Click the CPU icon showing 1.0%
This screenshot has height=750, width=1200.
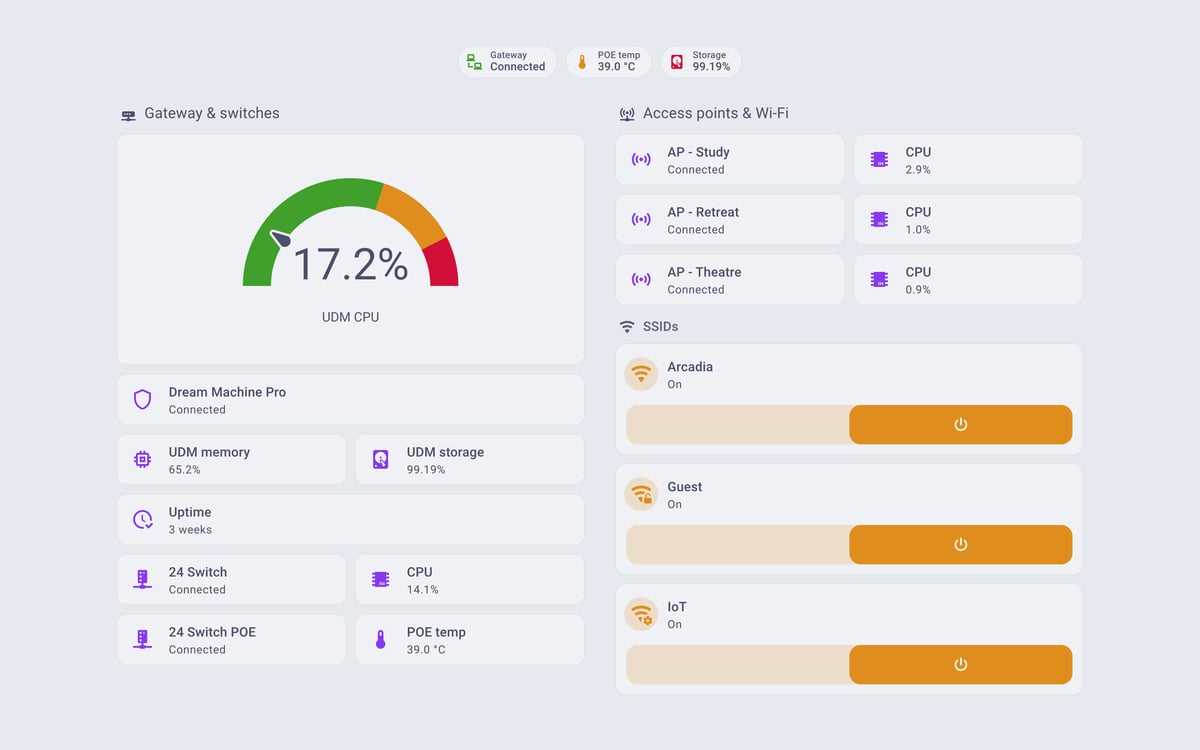(879, 220)
